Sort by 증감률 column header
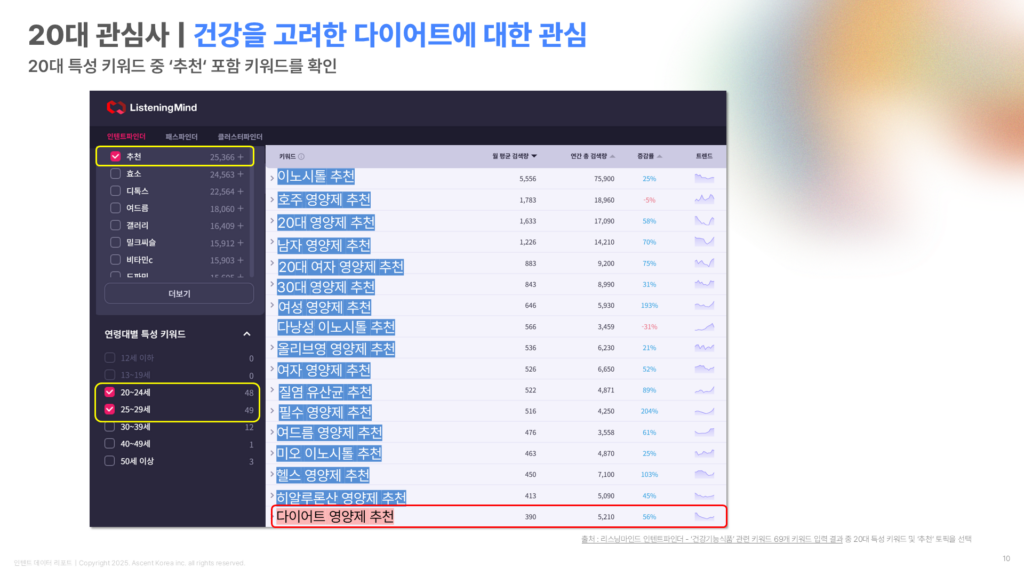This screenshot has width=1024, height=576. point(649,157)
